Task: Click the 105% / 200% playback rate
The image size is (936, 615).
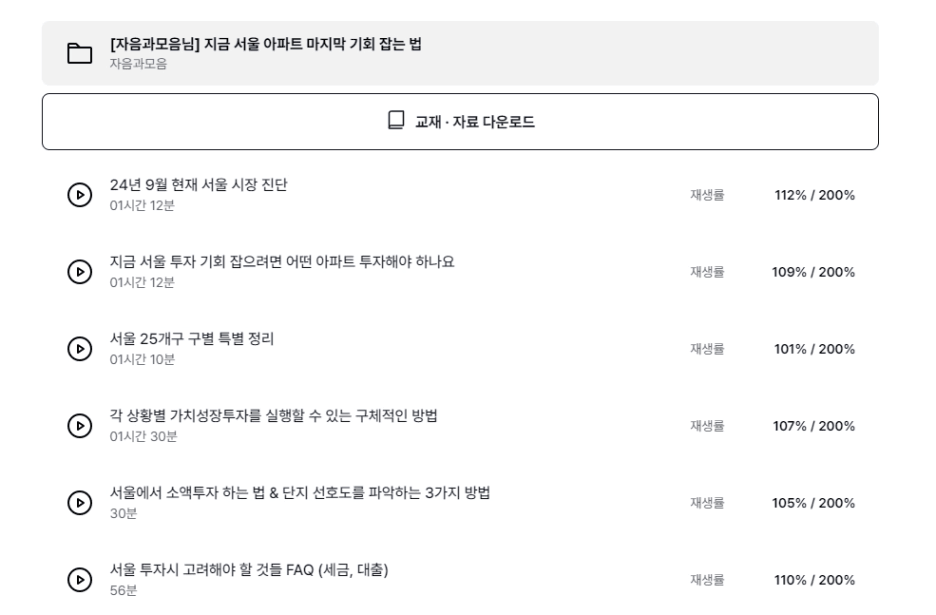Action: tap(813, 503)
